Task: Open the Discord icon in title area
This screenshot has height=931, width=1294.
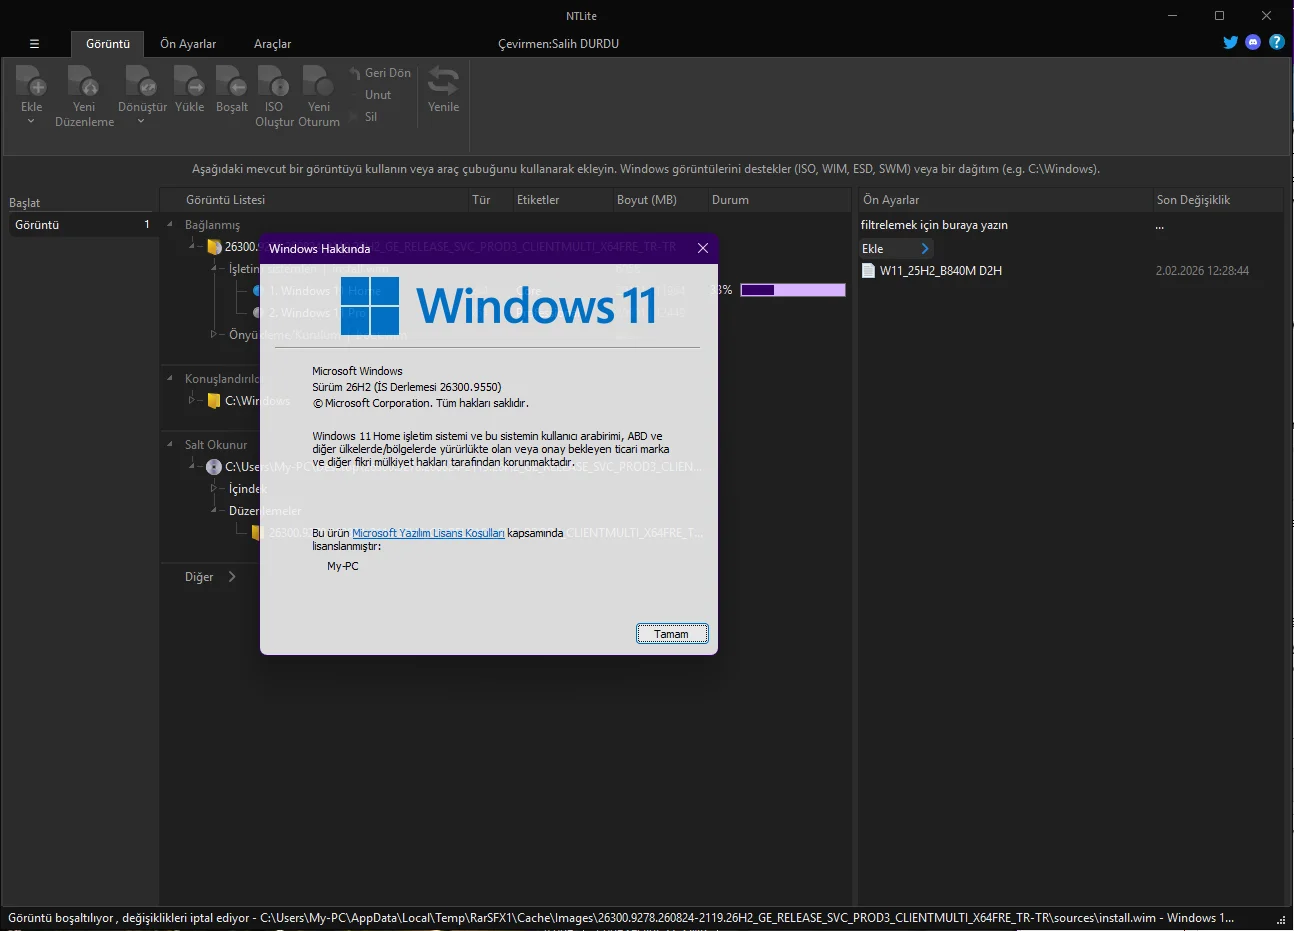Action: pos(1253,42)
